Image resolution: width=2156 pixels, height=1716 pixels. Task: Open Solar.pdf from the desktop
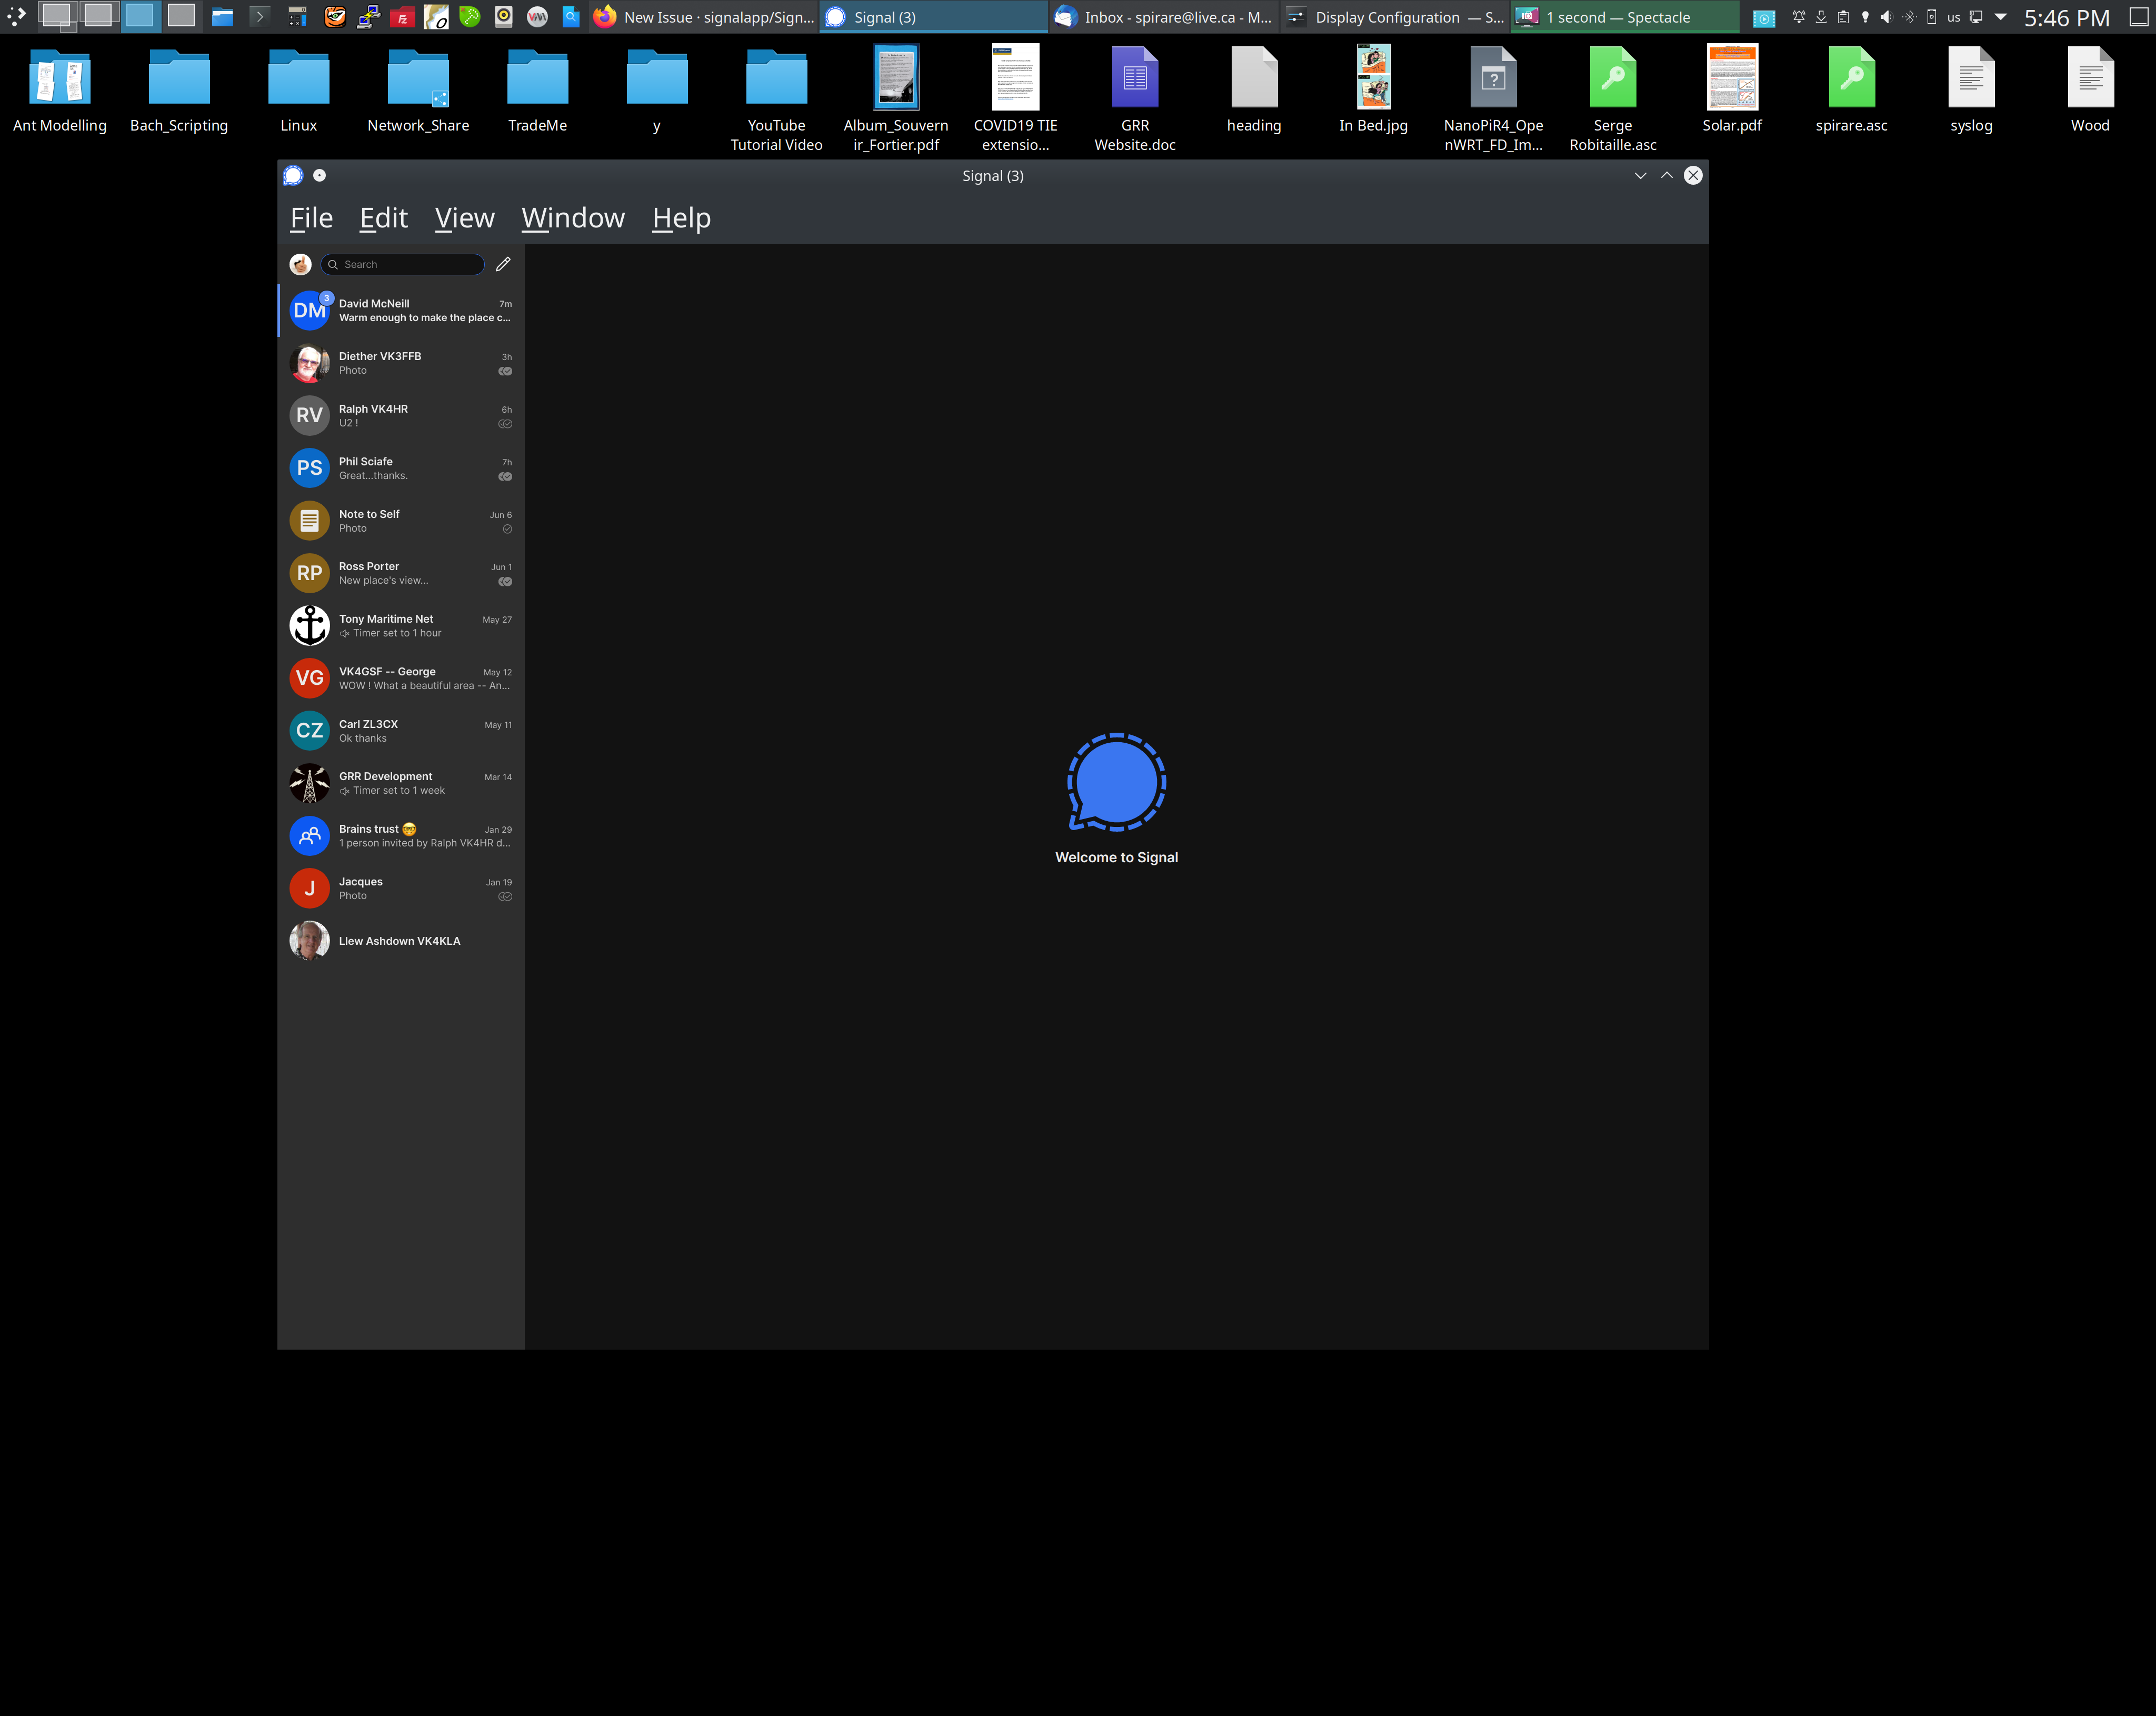tap(1732, 77)
